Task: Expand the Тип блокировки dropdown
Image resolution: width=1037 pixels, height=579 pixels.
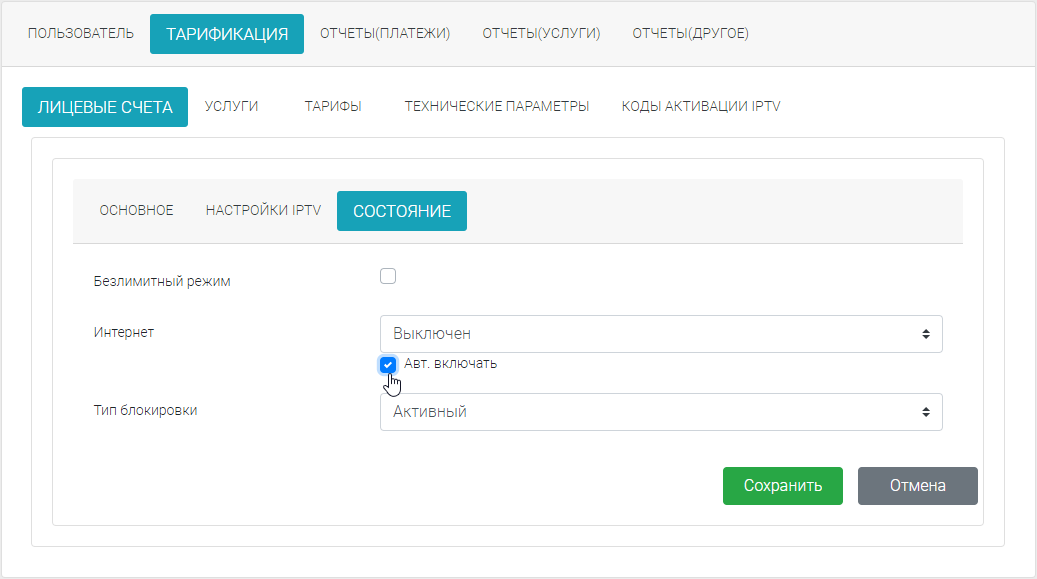Action: 660,411
